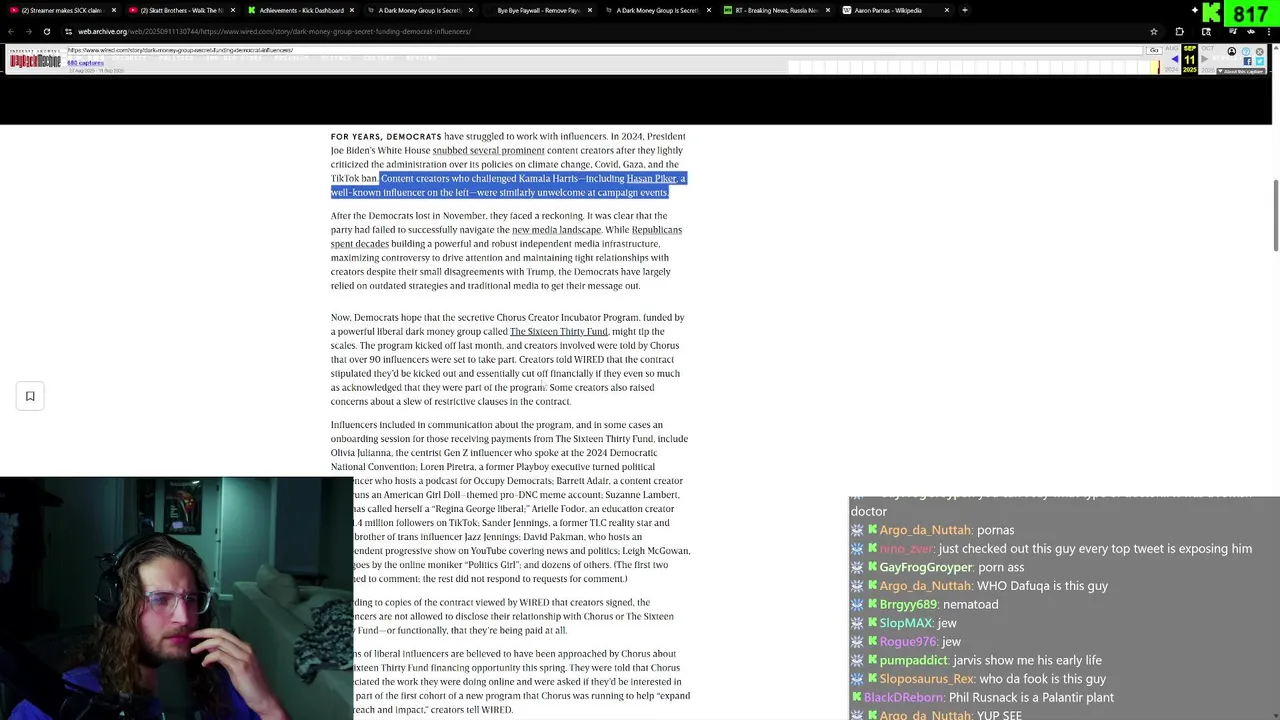Open 'The Sixteen Thirty Fund' link

point(558,332)
